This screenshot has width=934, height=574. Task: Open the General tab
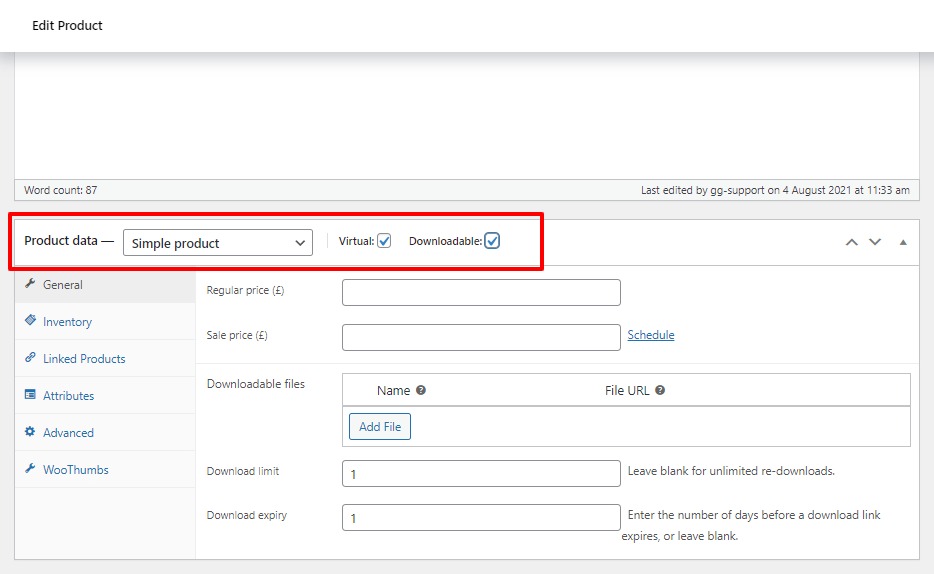[105, 285]
